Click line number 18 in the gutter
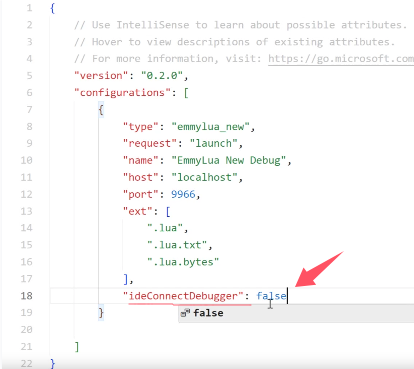This screenshot has width=414, height=369. point(26,296)
